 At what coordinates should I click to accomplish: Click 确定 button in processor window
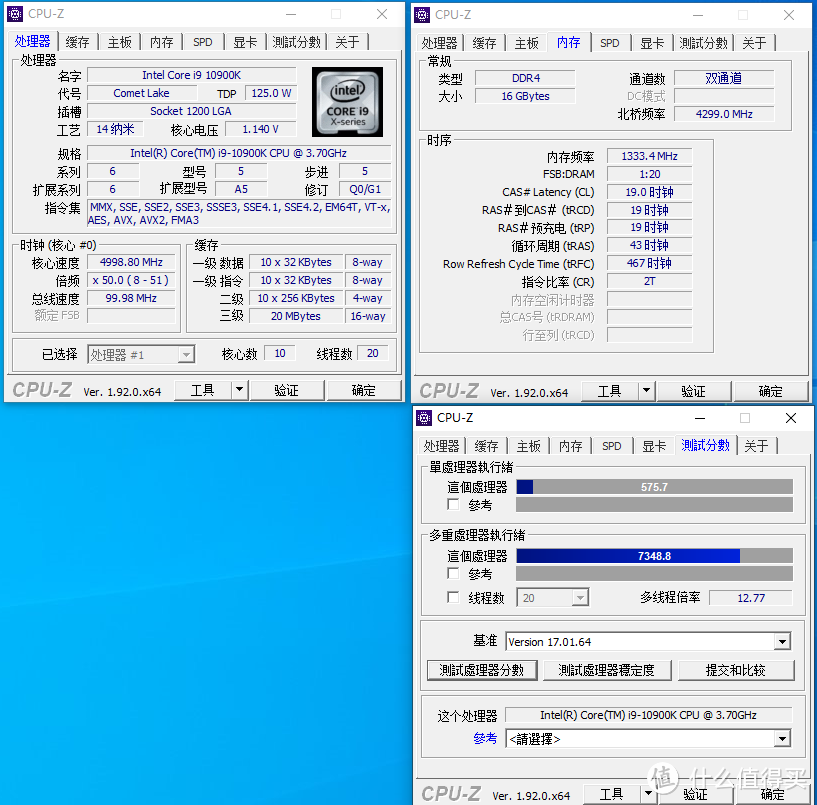[x=364, y=390]
